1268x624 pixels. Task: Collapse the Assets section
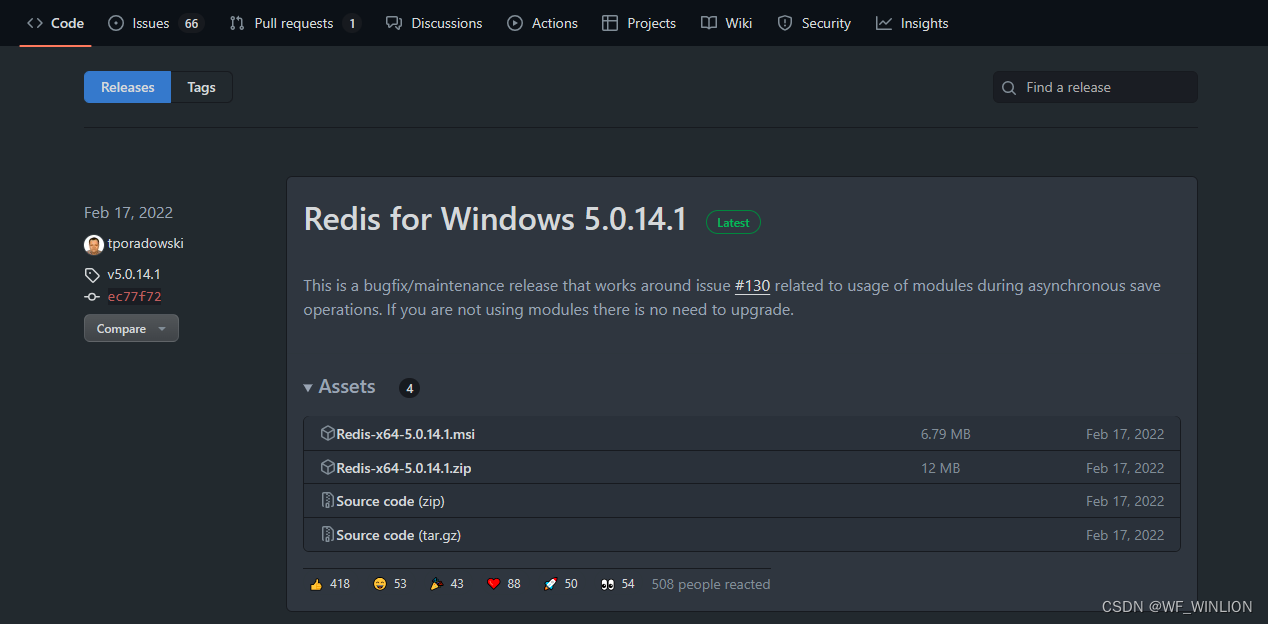tap(340, 387)
